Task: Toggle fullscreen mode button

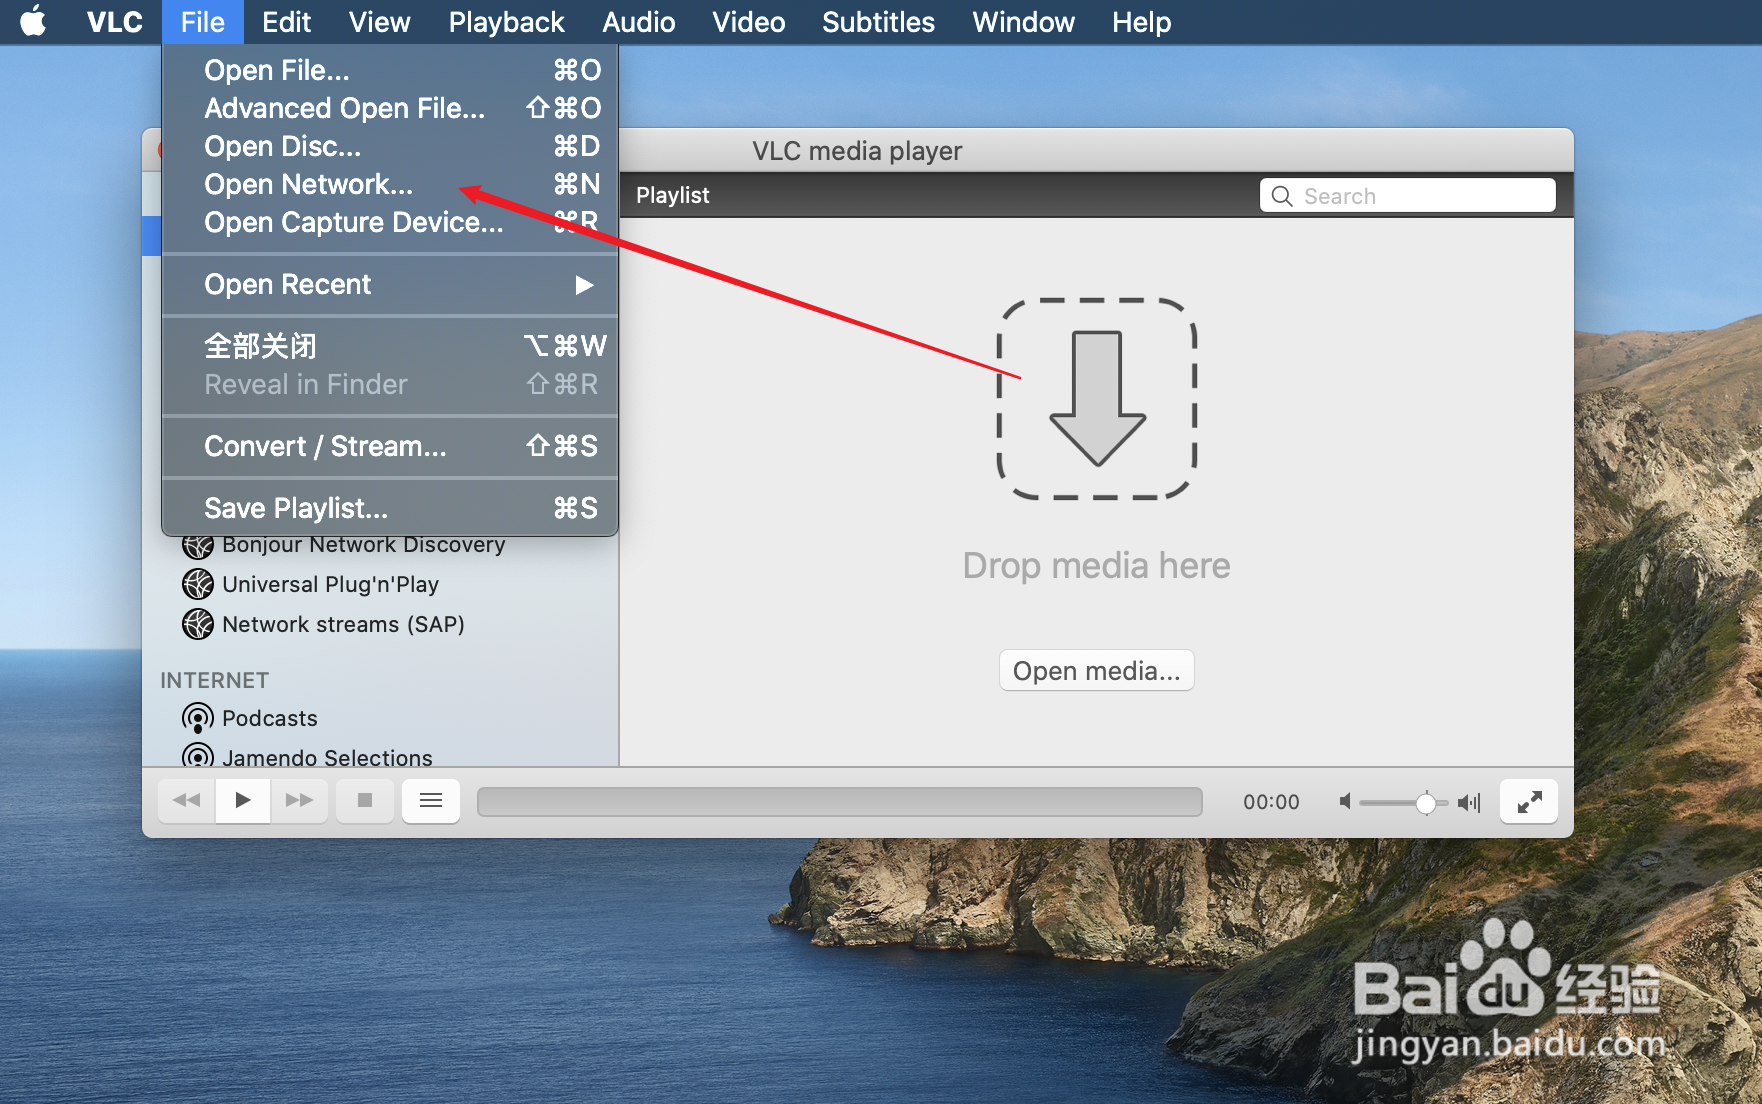Action: (x=1529, y=801)
